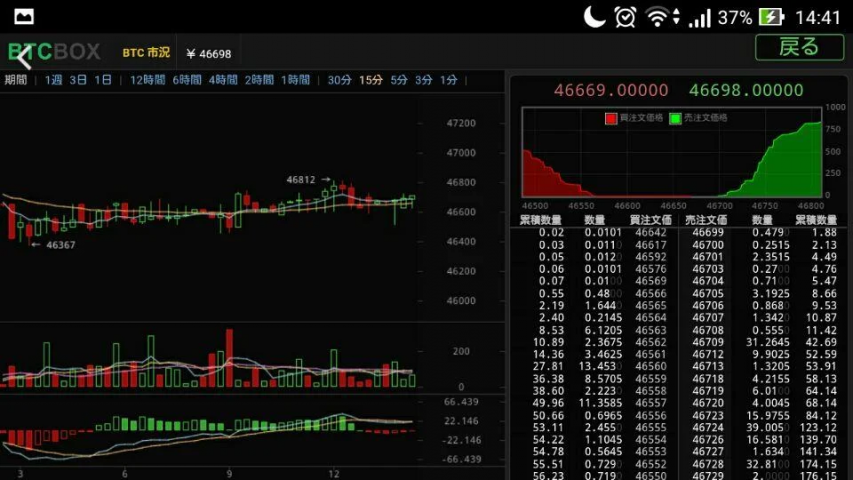The height and width of the screenshot is (480, 853).
Task: Tap the green ask price 46698.00000
Action: (x=746, y=90)
